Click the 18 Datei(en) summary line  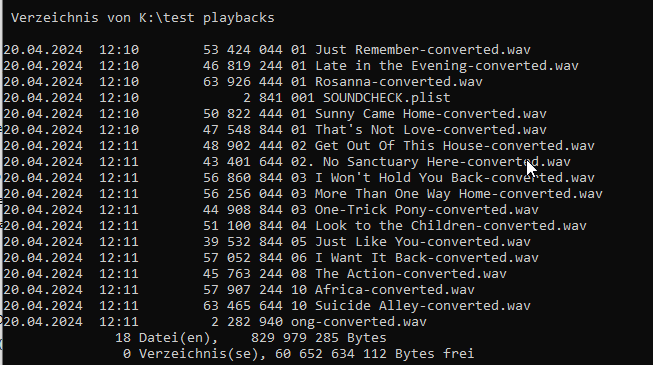coord(251,338)
